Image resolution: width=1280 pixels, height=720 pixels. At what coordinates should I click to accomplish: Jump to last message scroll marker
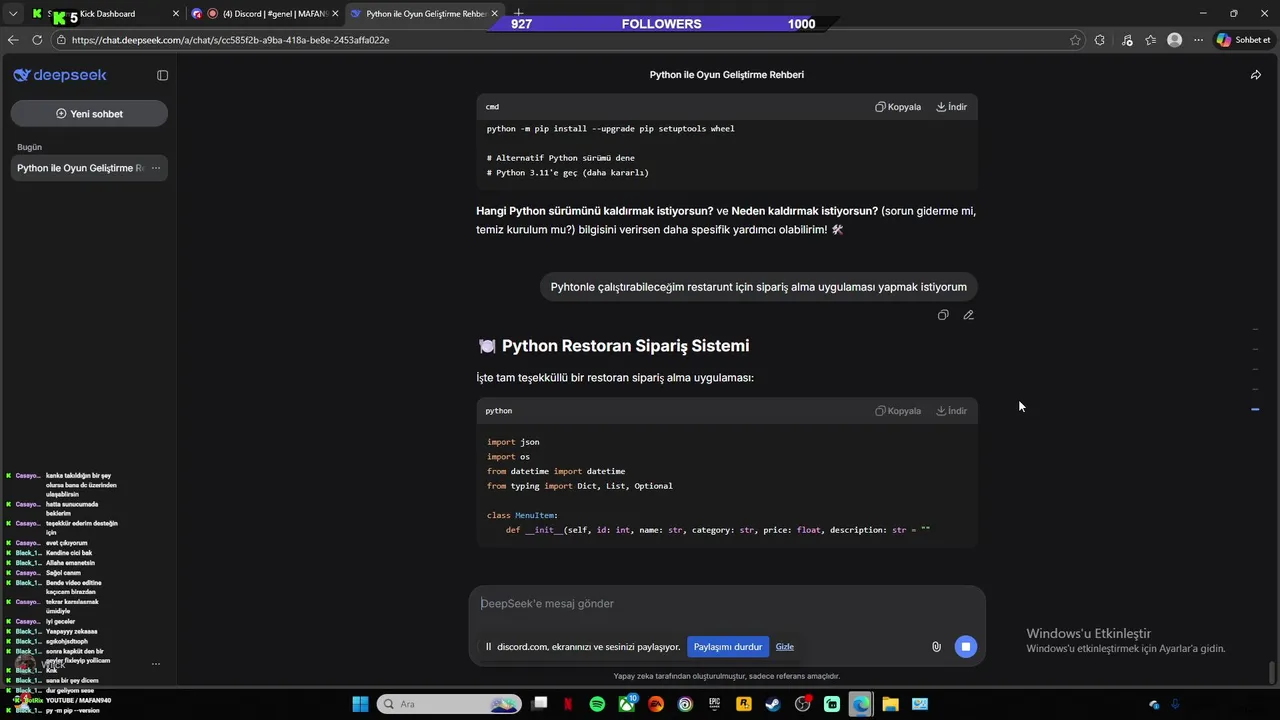point(1255,409)
